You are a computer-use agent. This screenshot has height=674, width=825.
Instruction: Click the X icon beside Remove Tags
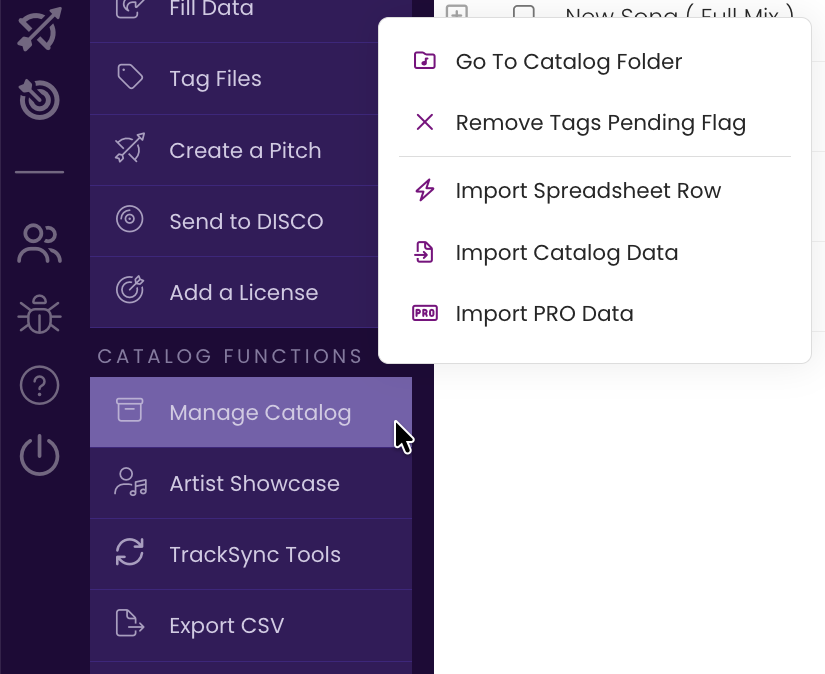(x=425, y=122)
